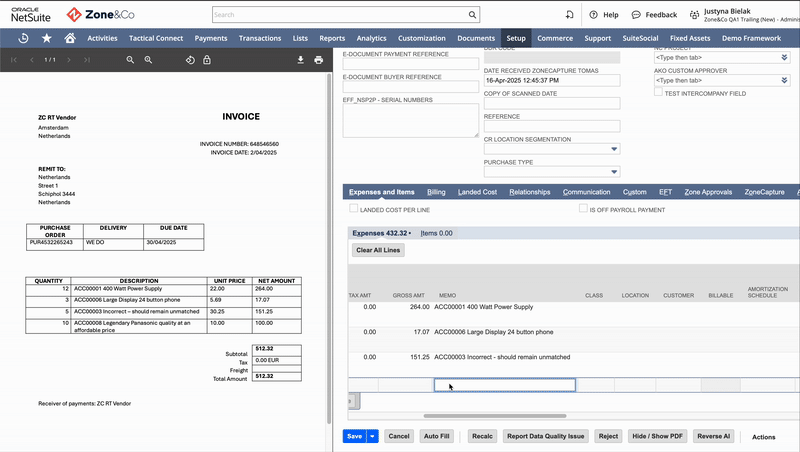This screenshot has width=800, height=452.
Task: Switch to the Relationships subtab
Action: (530, 192)
